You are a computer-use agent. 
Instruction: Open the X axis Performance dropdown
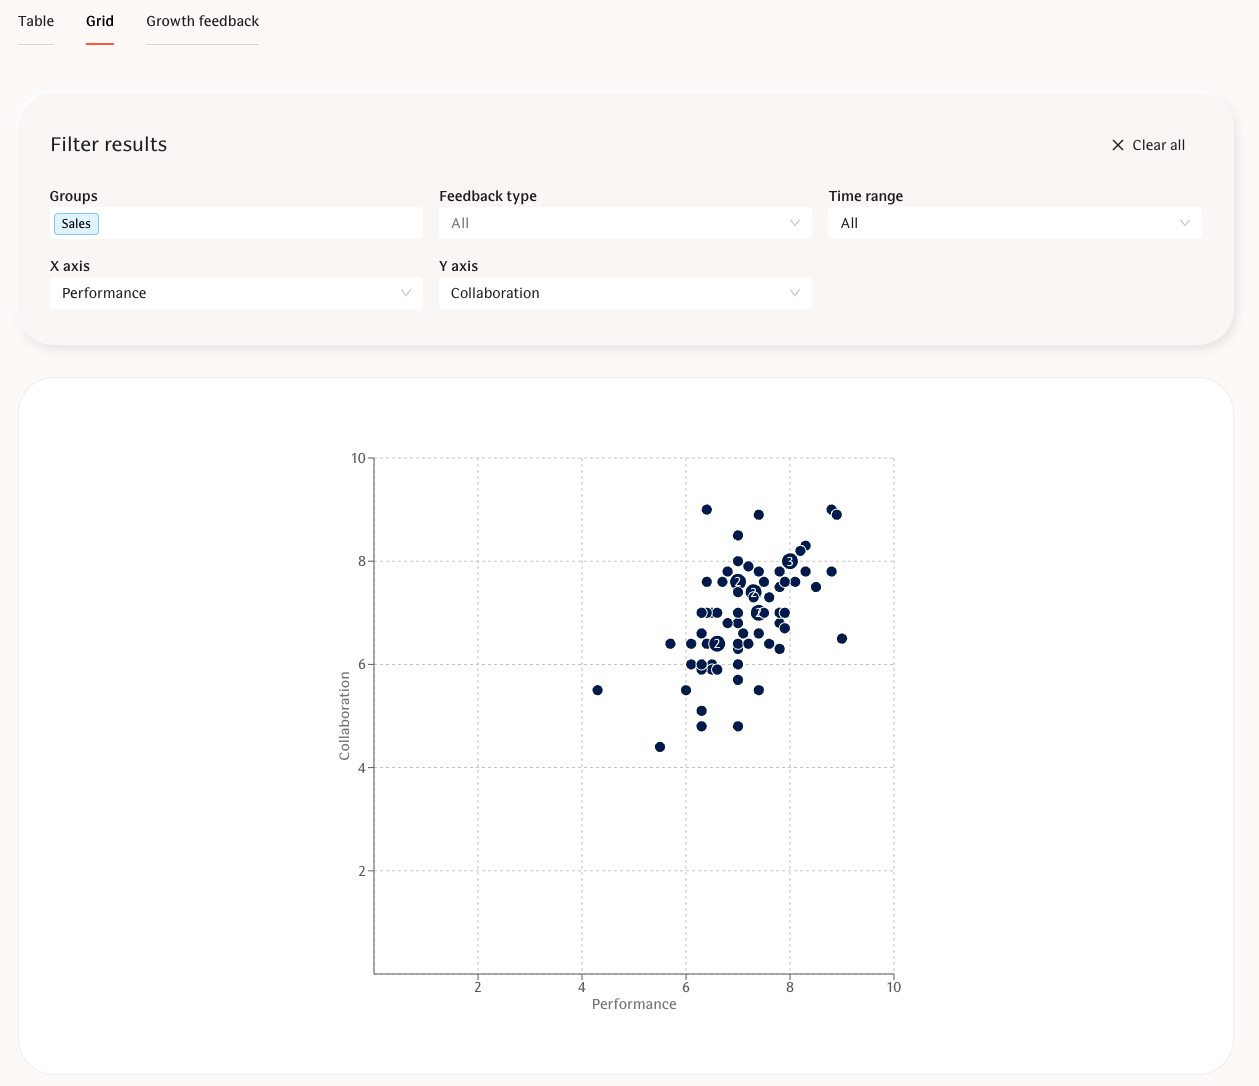(236, 293)
